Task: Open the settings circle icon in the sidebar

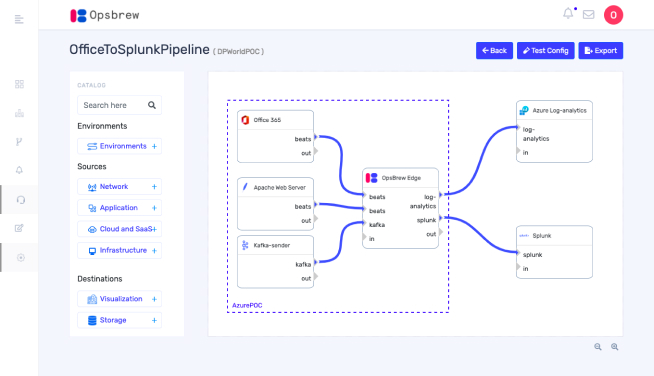Action: click(20, 257)
